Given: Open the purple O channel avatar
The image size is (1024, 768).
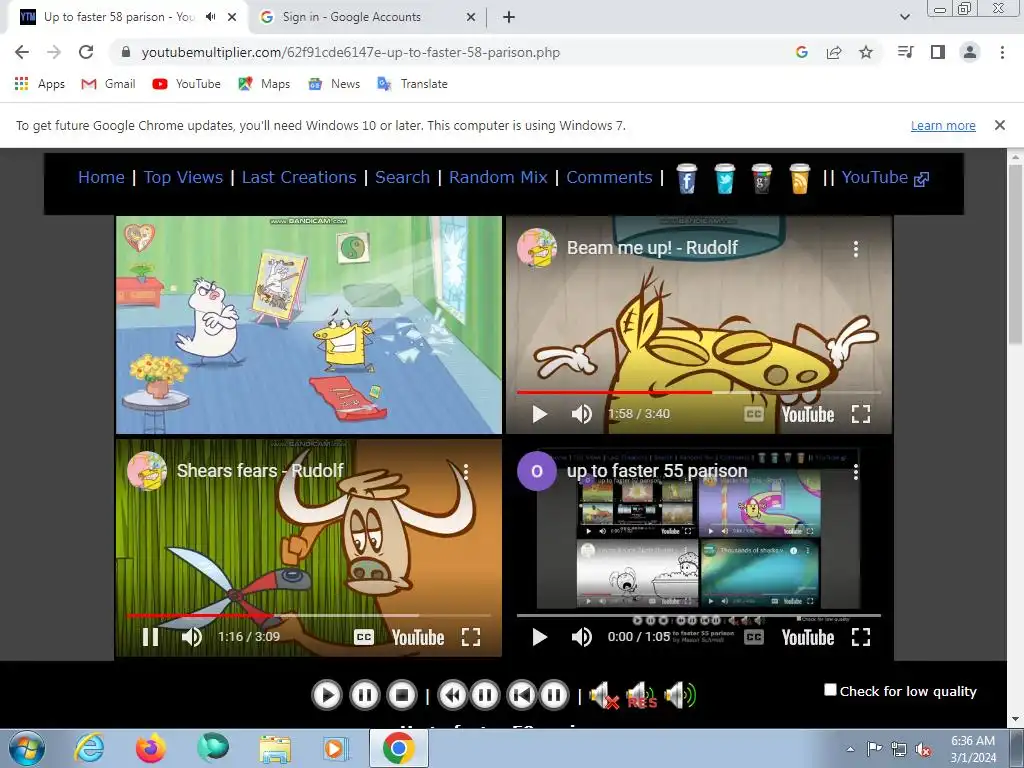Looking at the screenshot, I should coord(537,471).
